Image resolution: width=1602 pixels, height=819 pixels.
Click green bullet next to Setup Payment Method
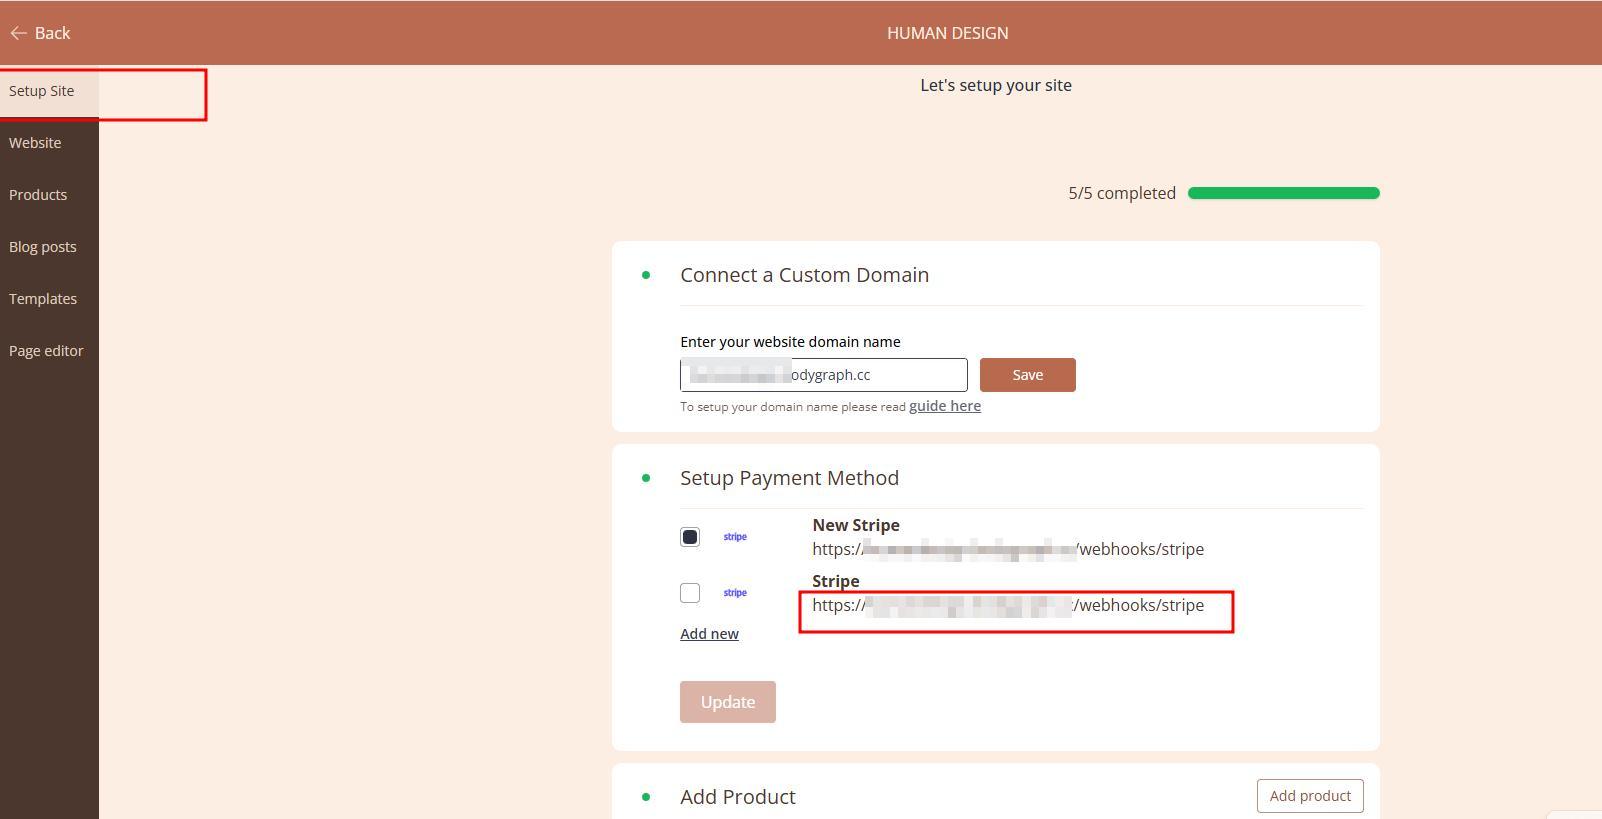tap(646, 478)
